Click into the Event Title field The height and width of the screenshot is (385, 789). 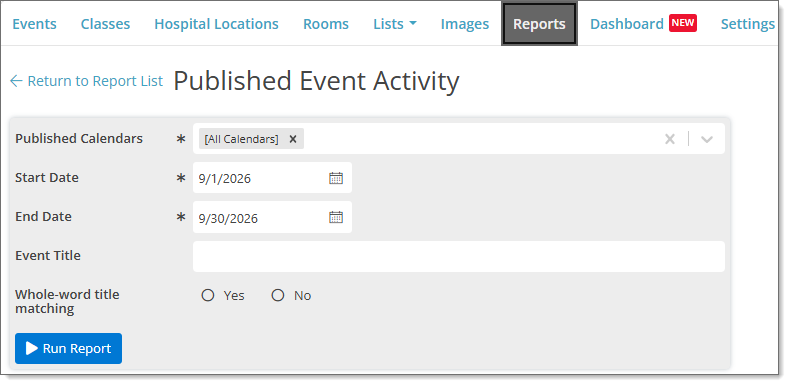tap(459, 256)
